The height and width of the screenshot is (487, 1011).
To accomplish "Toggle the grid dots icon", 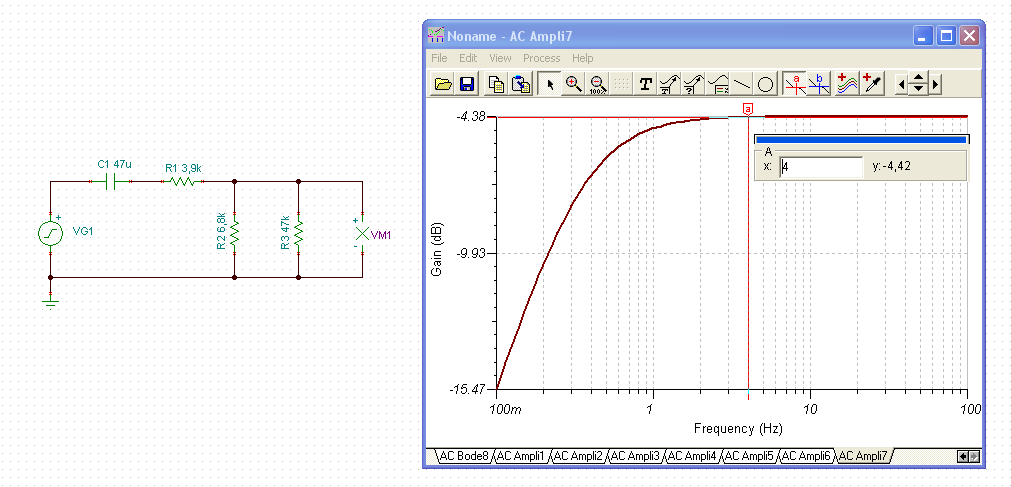I will tap(621, 84).
